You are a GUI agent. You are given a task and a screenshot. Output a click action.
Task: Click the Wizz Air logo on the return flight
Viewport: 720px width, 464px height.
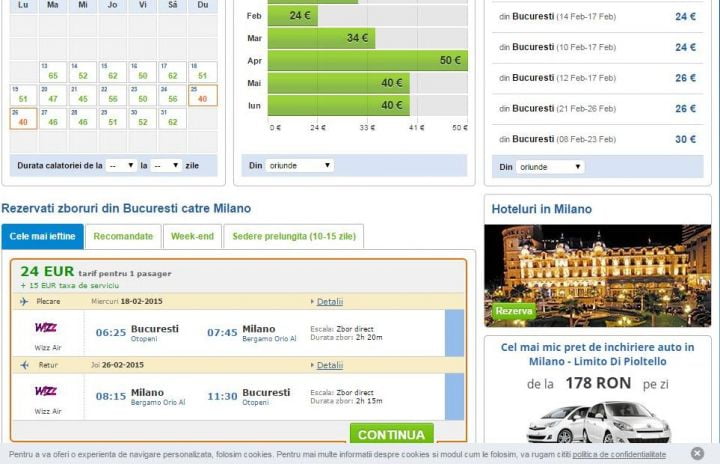46,392
